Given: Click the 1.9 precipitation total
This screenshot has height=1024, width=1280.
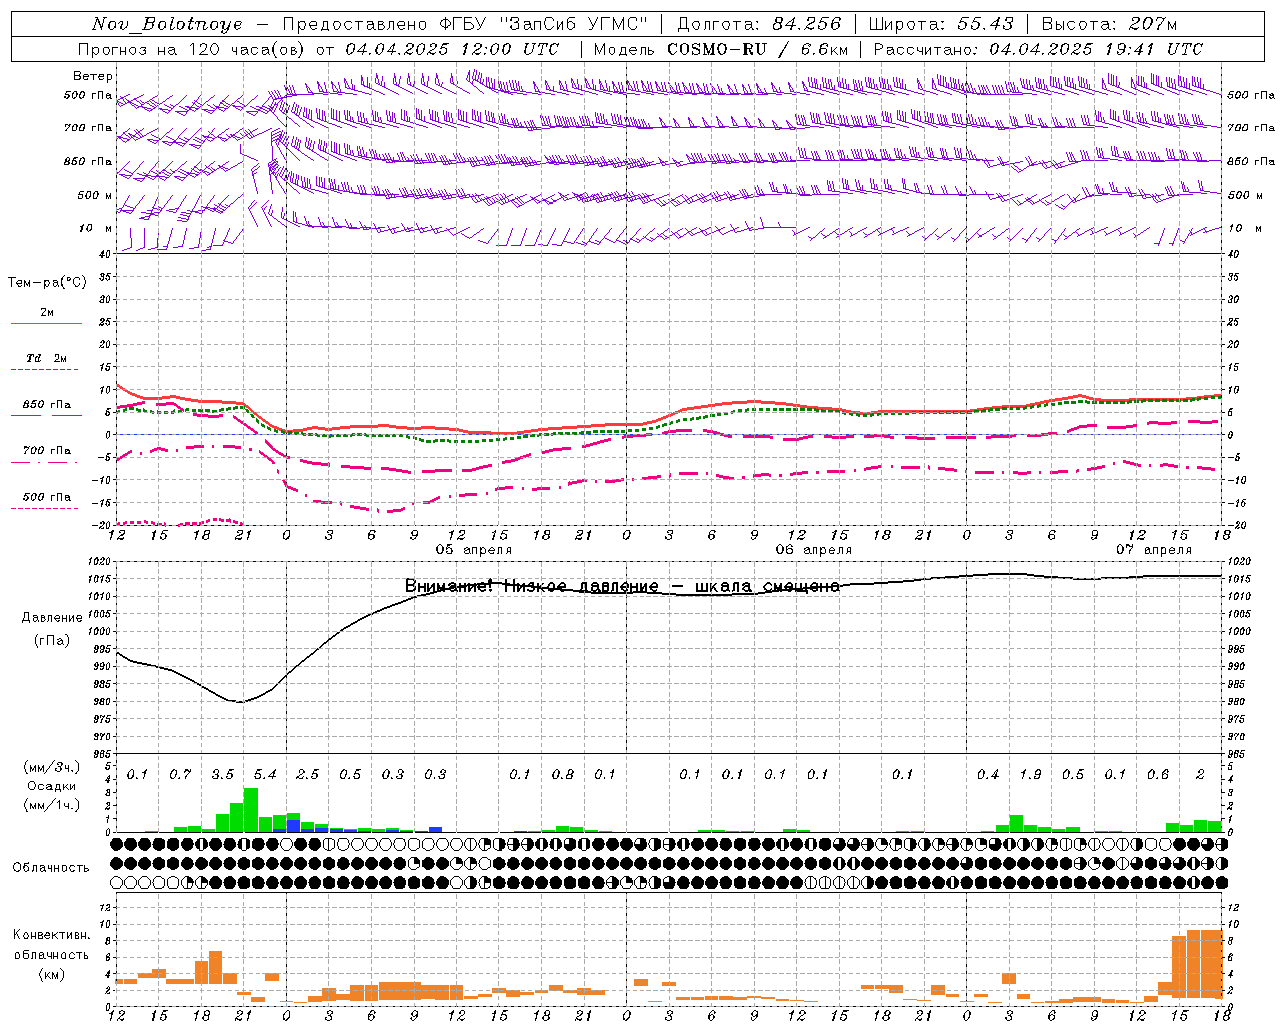Looking at the screenshot, I should click(x=1030, y=774).
